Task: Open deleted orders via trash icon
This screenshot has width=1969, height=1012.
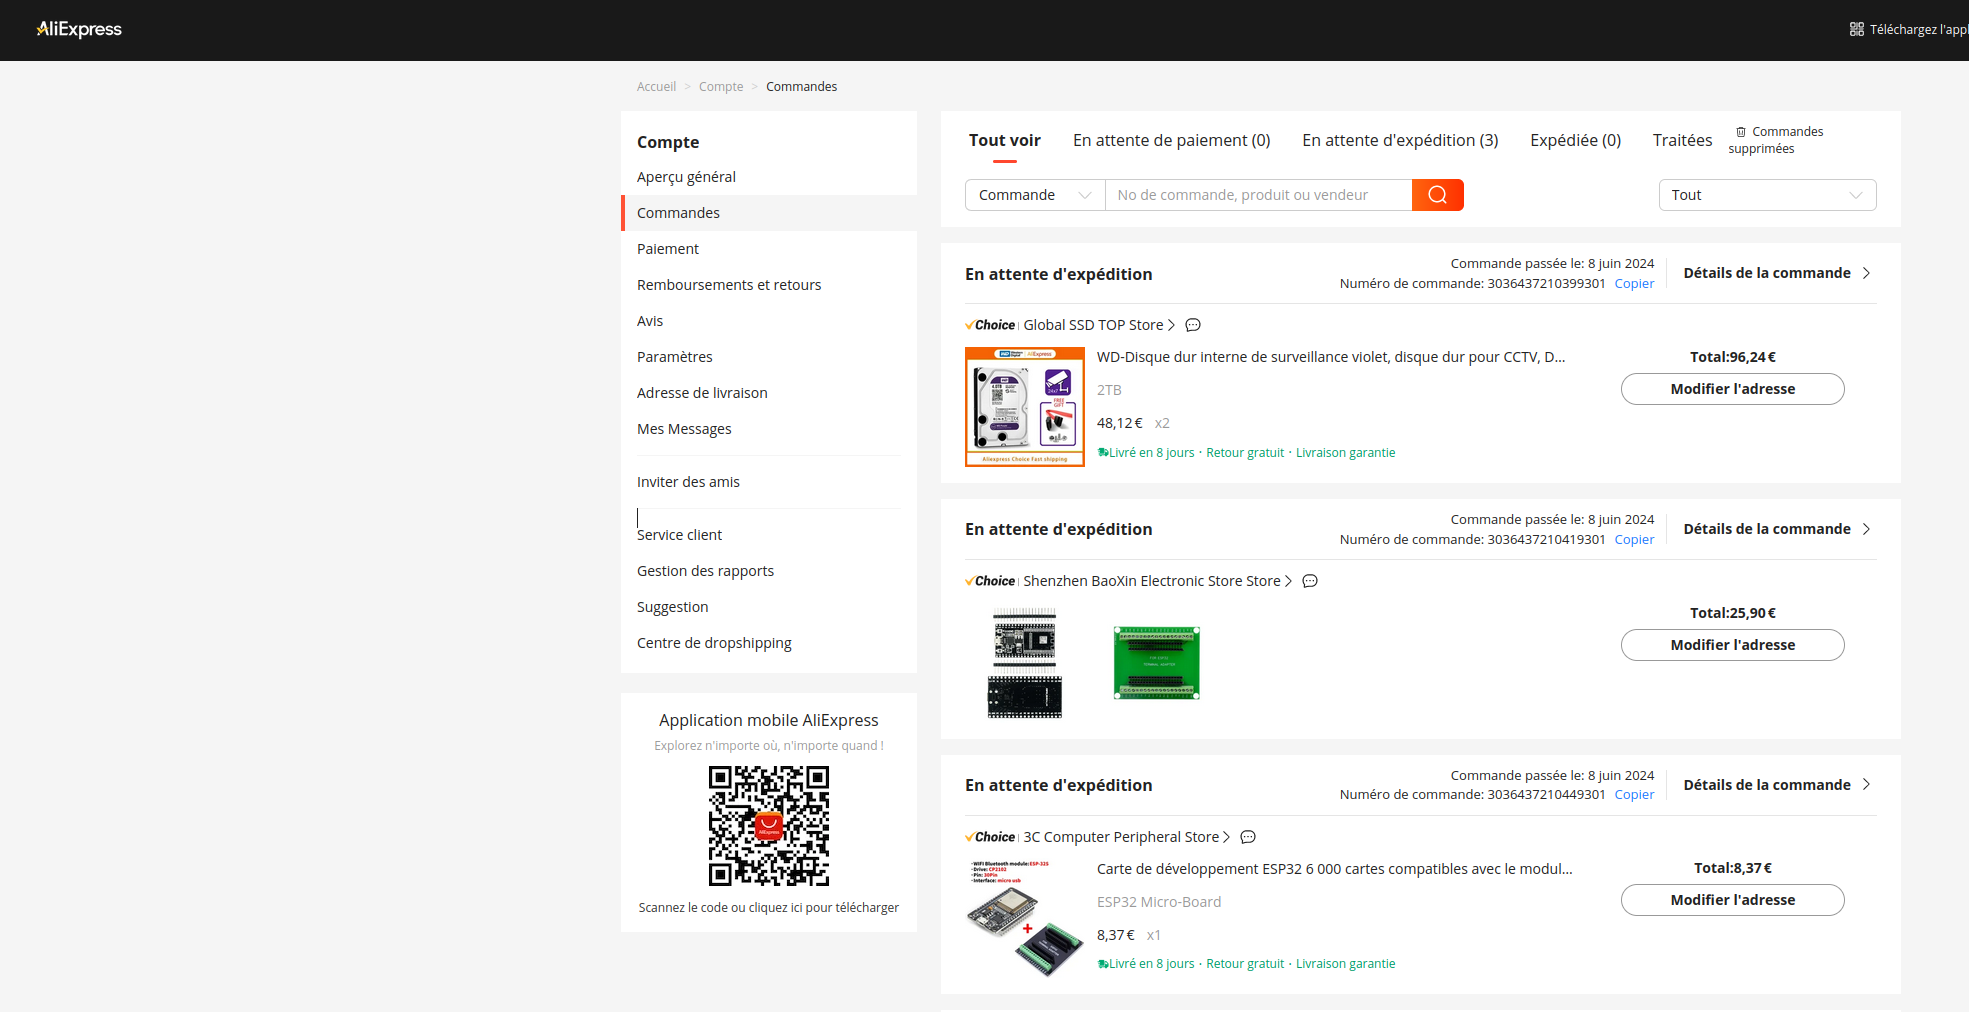Action: pyautogui.click(x=1741, y=132)
